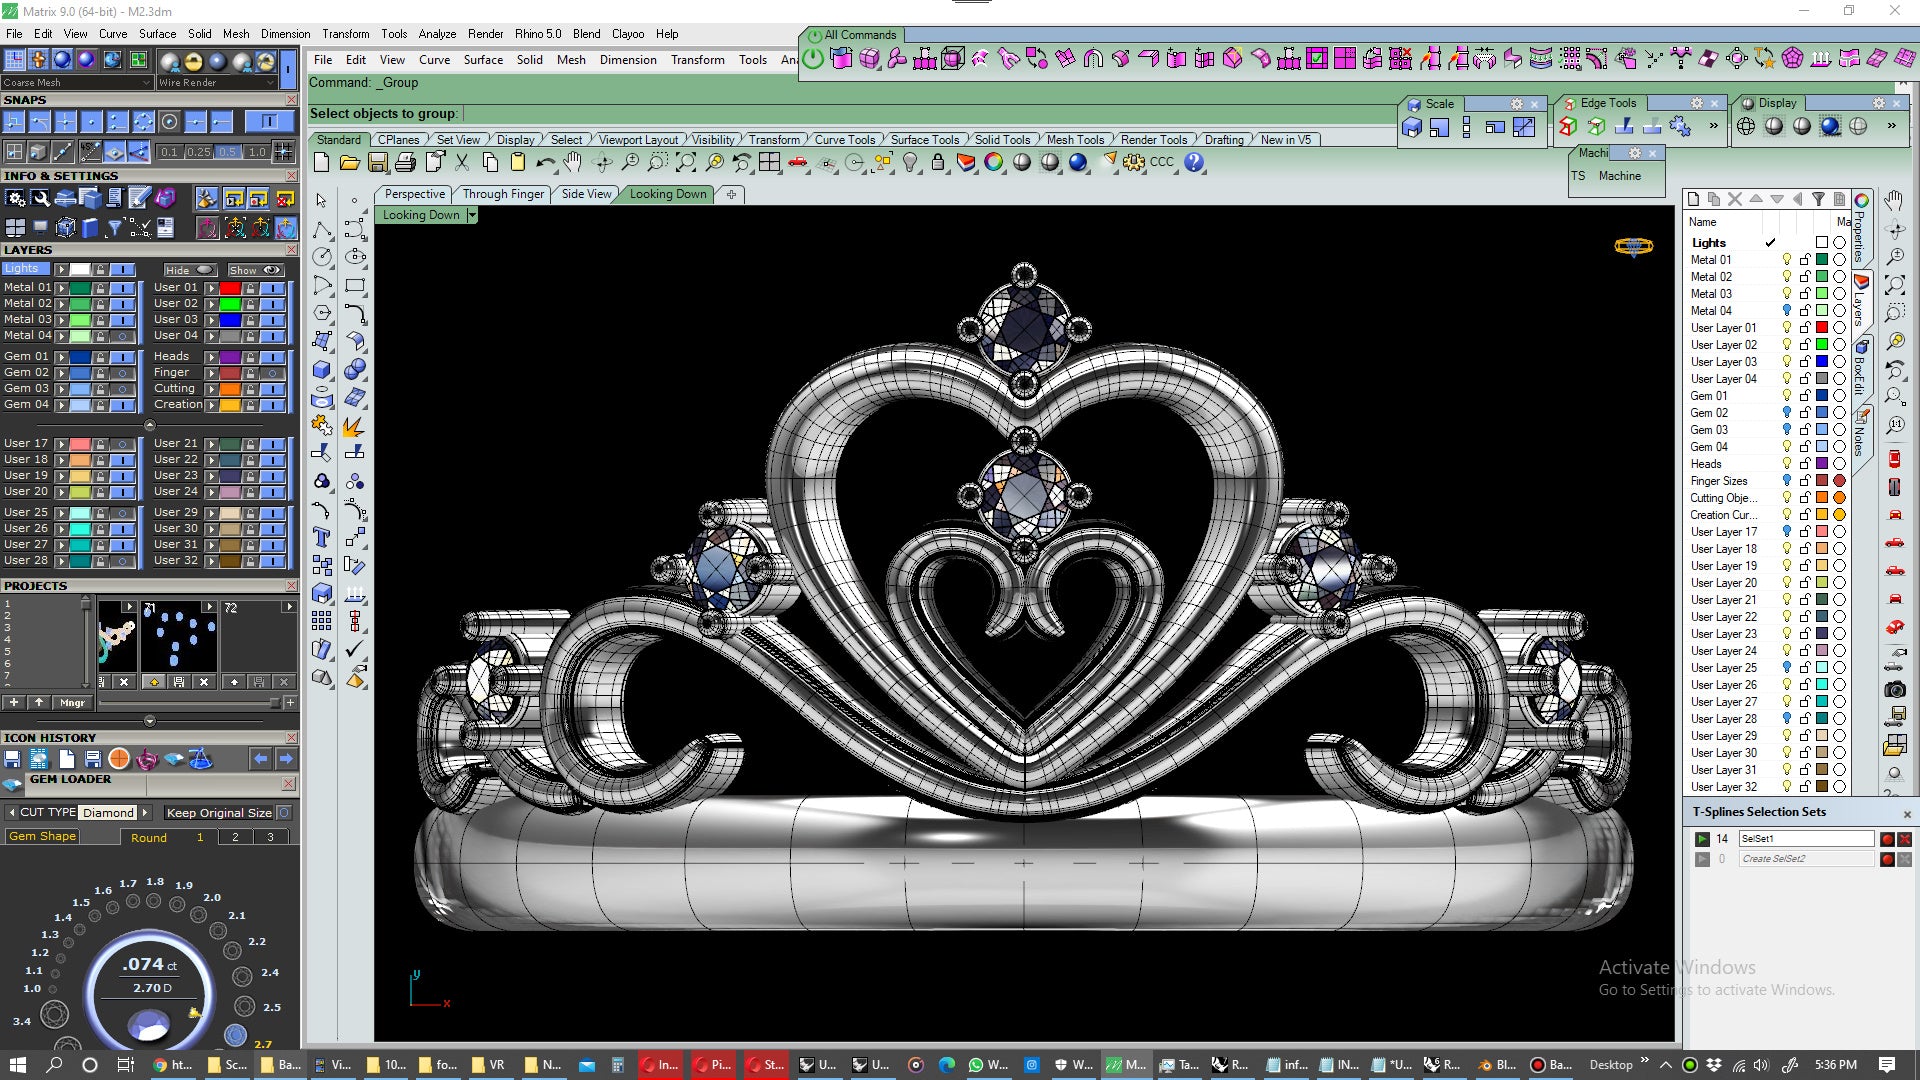Toggle the center circle snap in Snaps panel
Viewport: 1920px width, 1080px height.
tap(169, 122)
